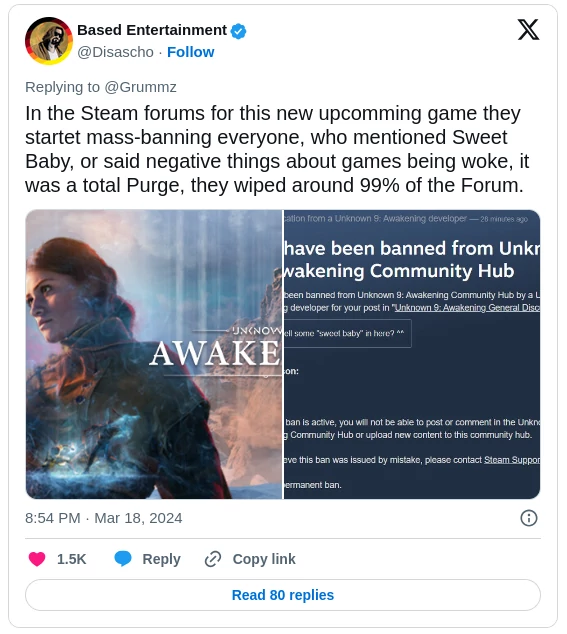Click the chain link copy icon
The height and width of the screenshot is (634, 567).
[213, 559]
